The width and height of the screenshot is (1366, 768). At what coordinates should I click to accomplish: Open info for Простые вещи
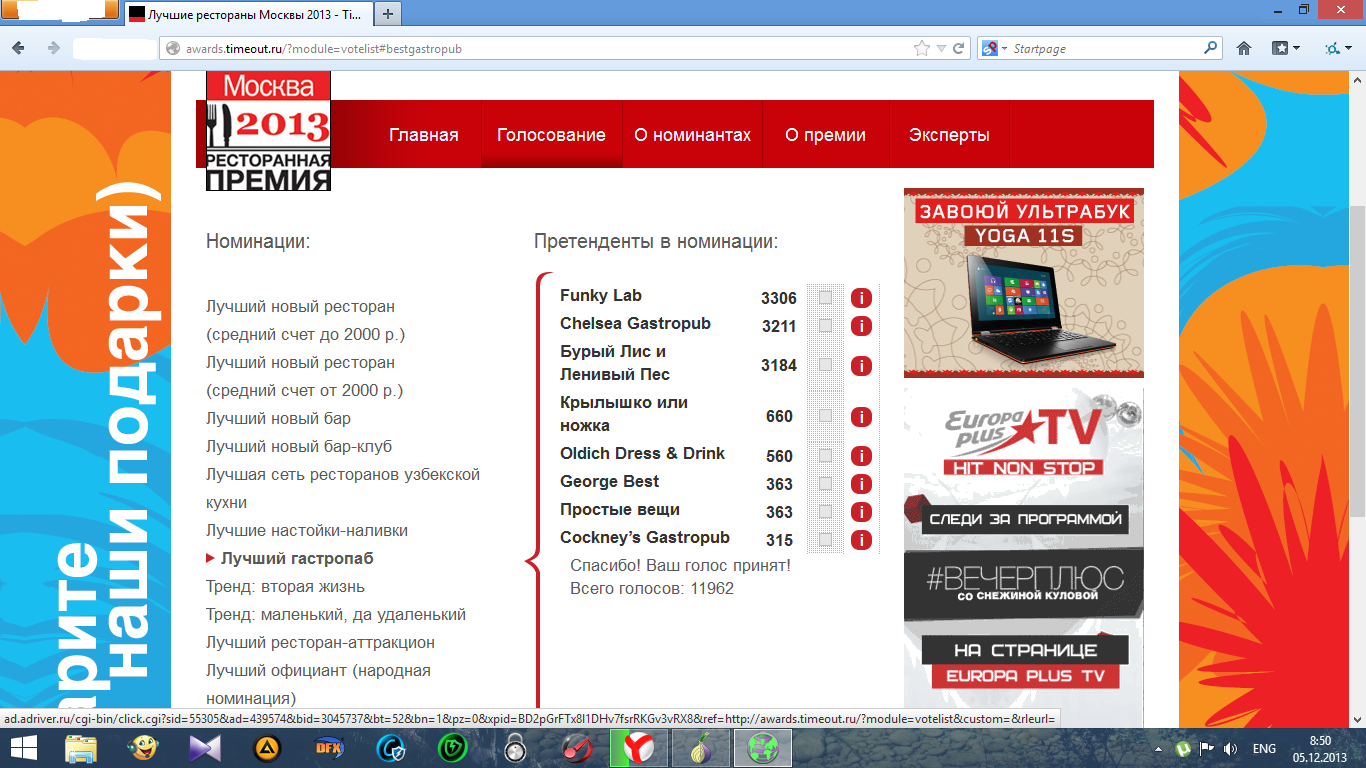point(861,512)
